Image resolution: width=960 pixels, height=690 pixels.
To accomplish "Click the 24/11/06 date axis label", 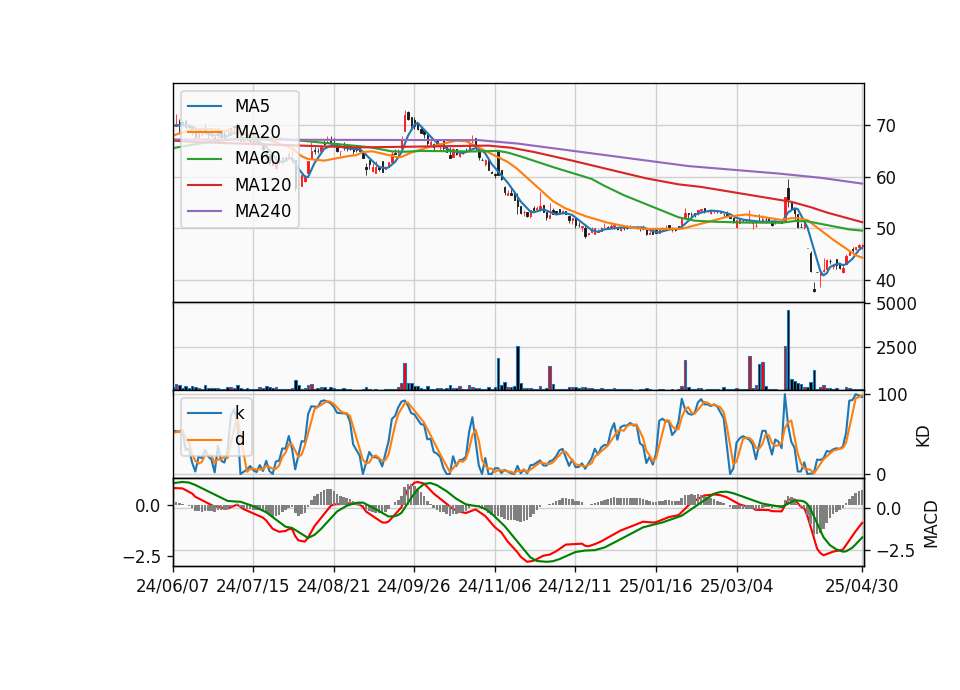I will [495, 586].
